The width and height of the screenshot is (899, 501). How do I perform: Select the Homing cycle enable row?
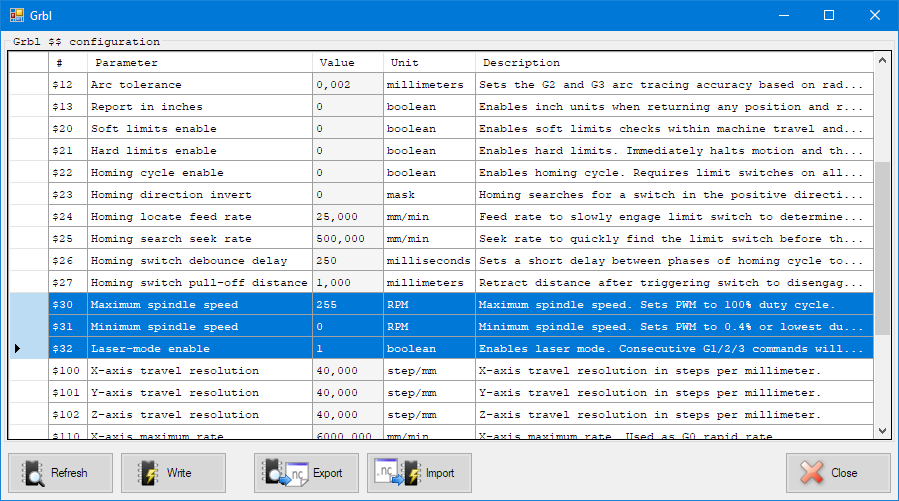(x=200, y=173)
